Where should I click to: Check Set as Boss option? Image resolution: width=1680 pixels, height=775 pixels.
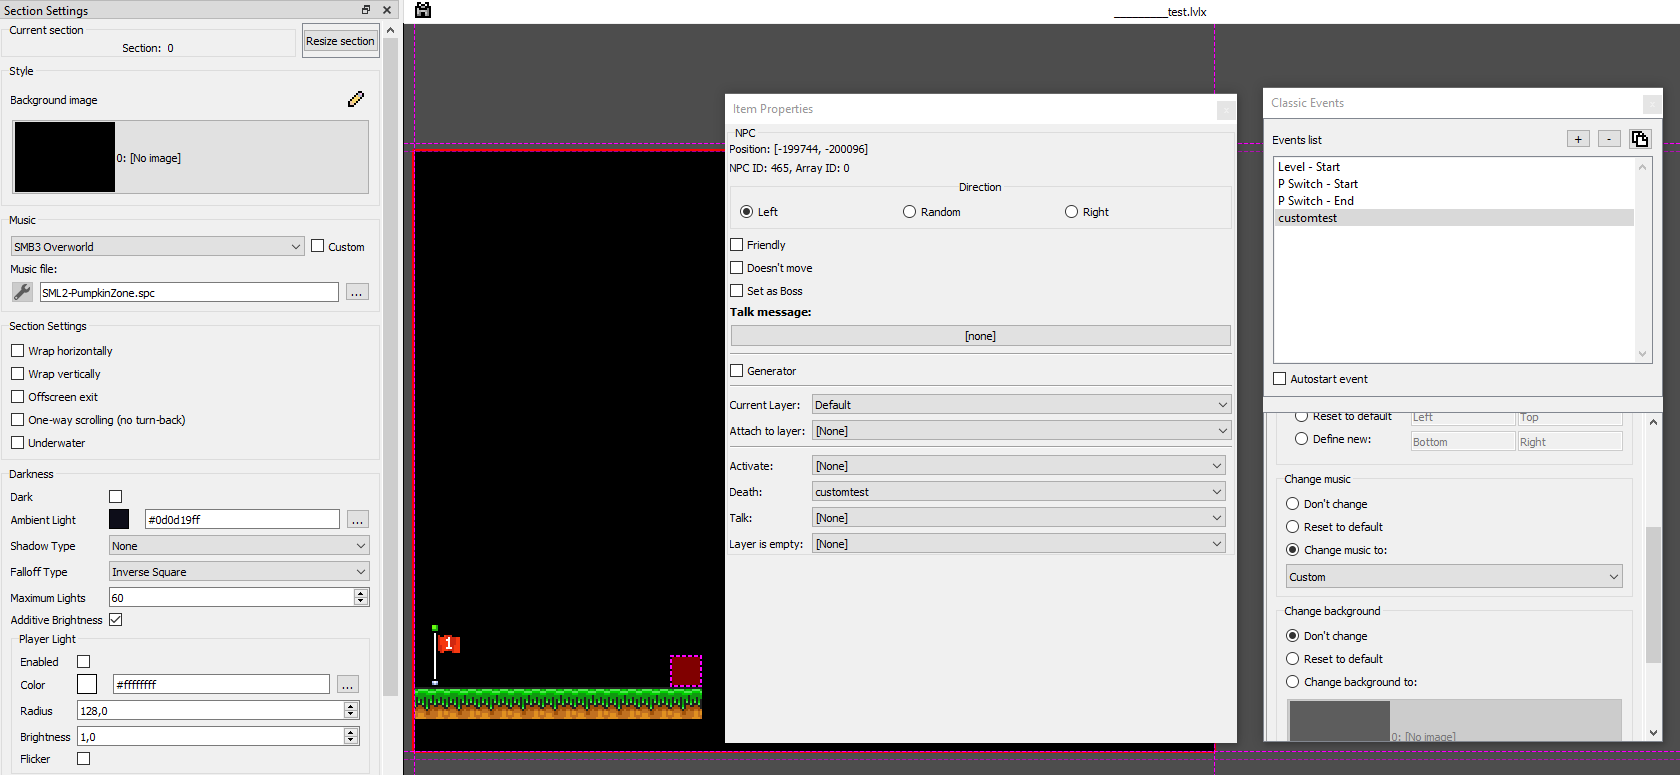pyautogui.click(x=737, y=290)
